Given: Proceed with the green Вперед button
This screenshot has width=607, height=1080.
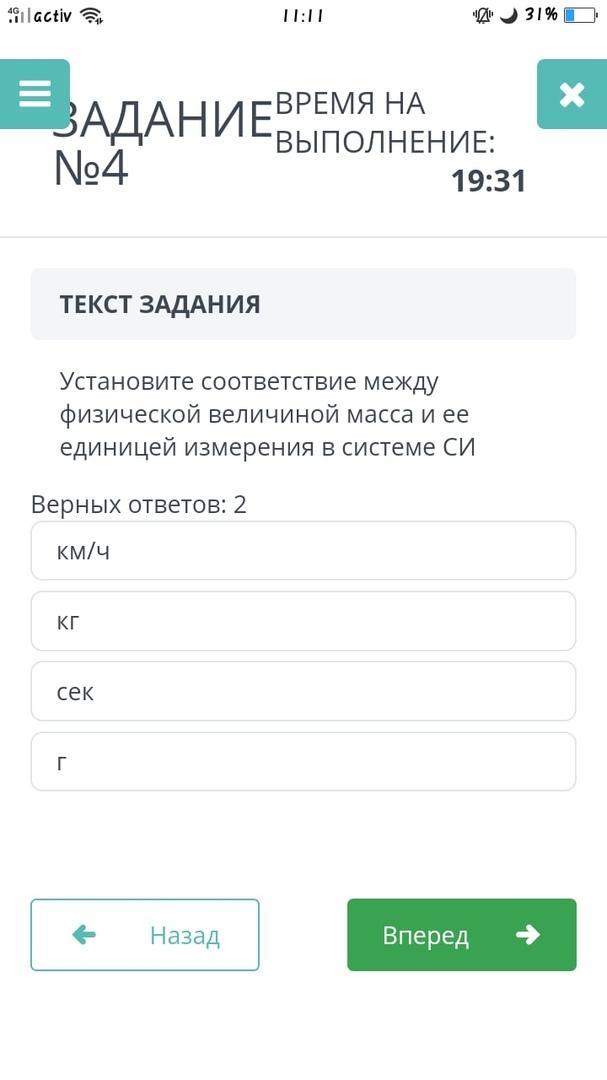Looking at the screenshot, I should (x=461, y=935).
